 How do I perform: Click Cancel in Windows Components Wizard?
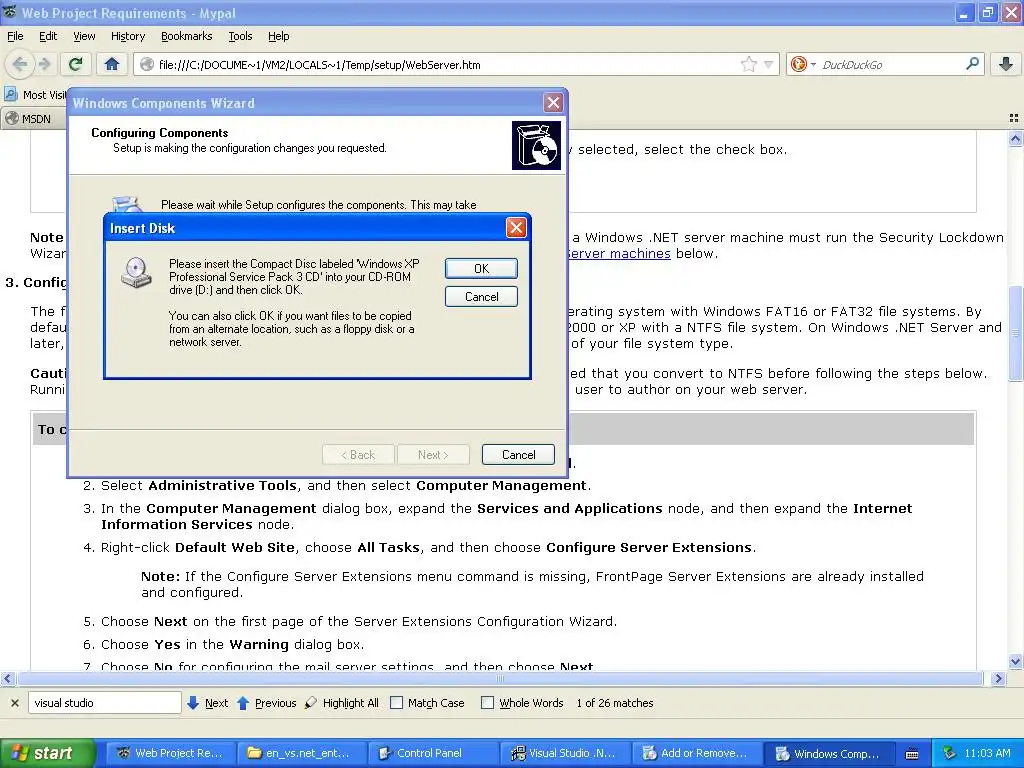(519, 455)
